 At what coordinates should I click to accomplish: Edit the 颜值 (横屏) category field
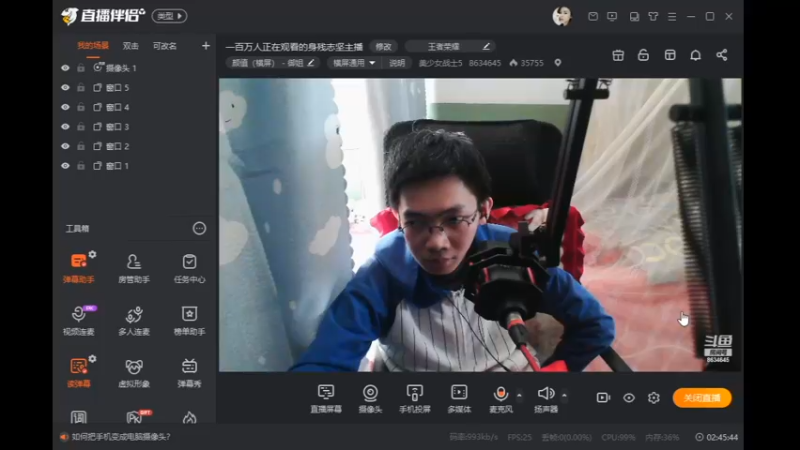273,63
